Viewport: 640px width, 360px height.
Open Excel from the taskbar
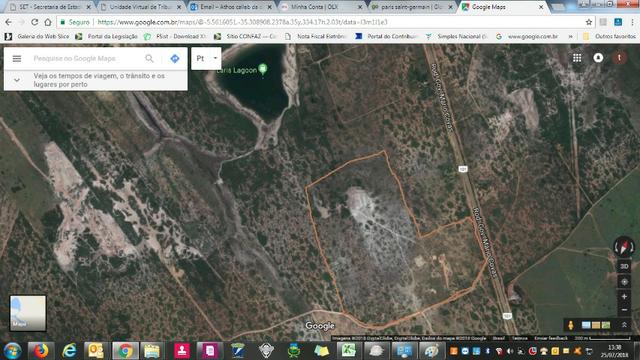click(349, 351)
